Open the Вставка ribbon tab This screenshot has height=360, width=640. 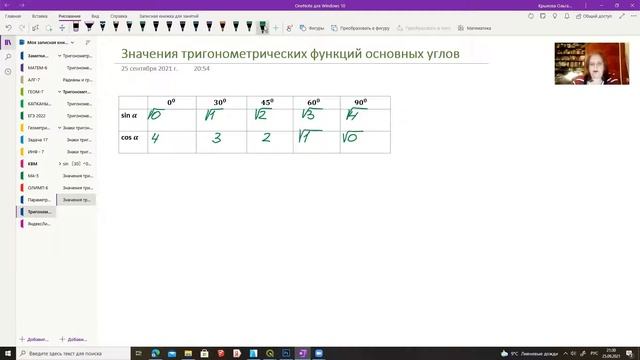(x=40, y=16)
